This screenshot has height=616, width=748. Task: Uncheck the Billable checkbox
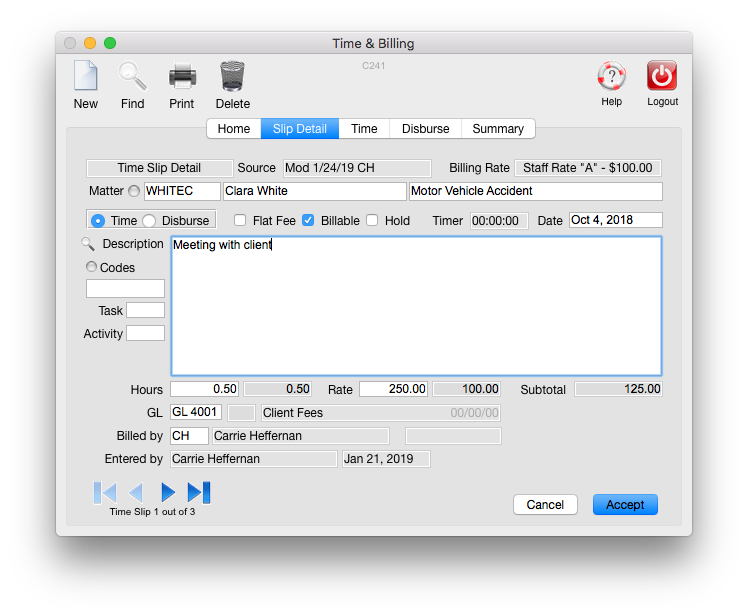pyautogui.click(x=308, y=220)
